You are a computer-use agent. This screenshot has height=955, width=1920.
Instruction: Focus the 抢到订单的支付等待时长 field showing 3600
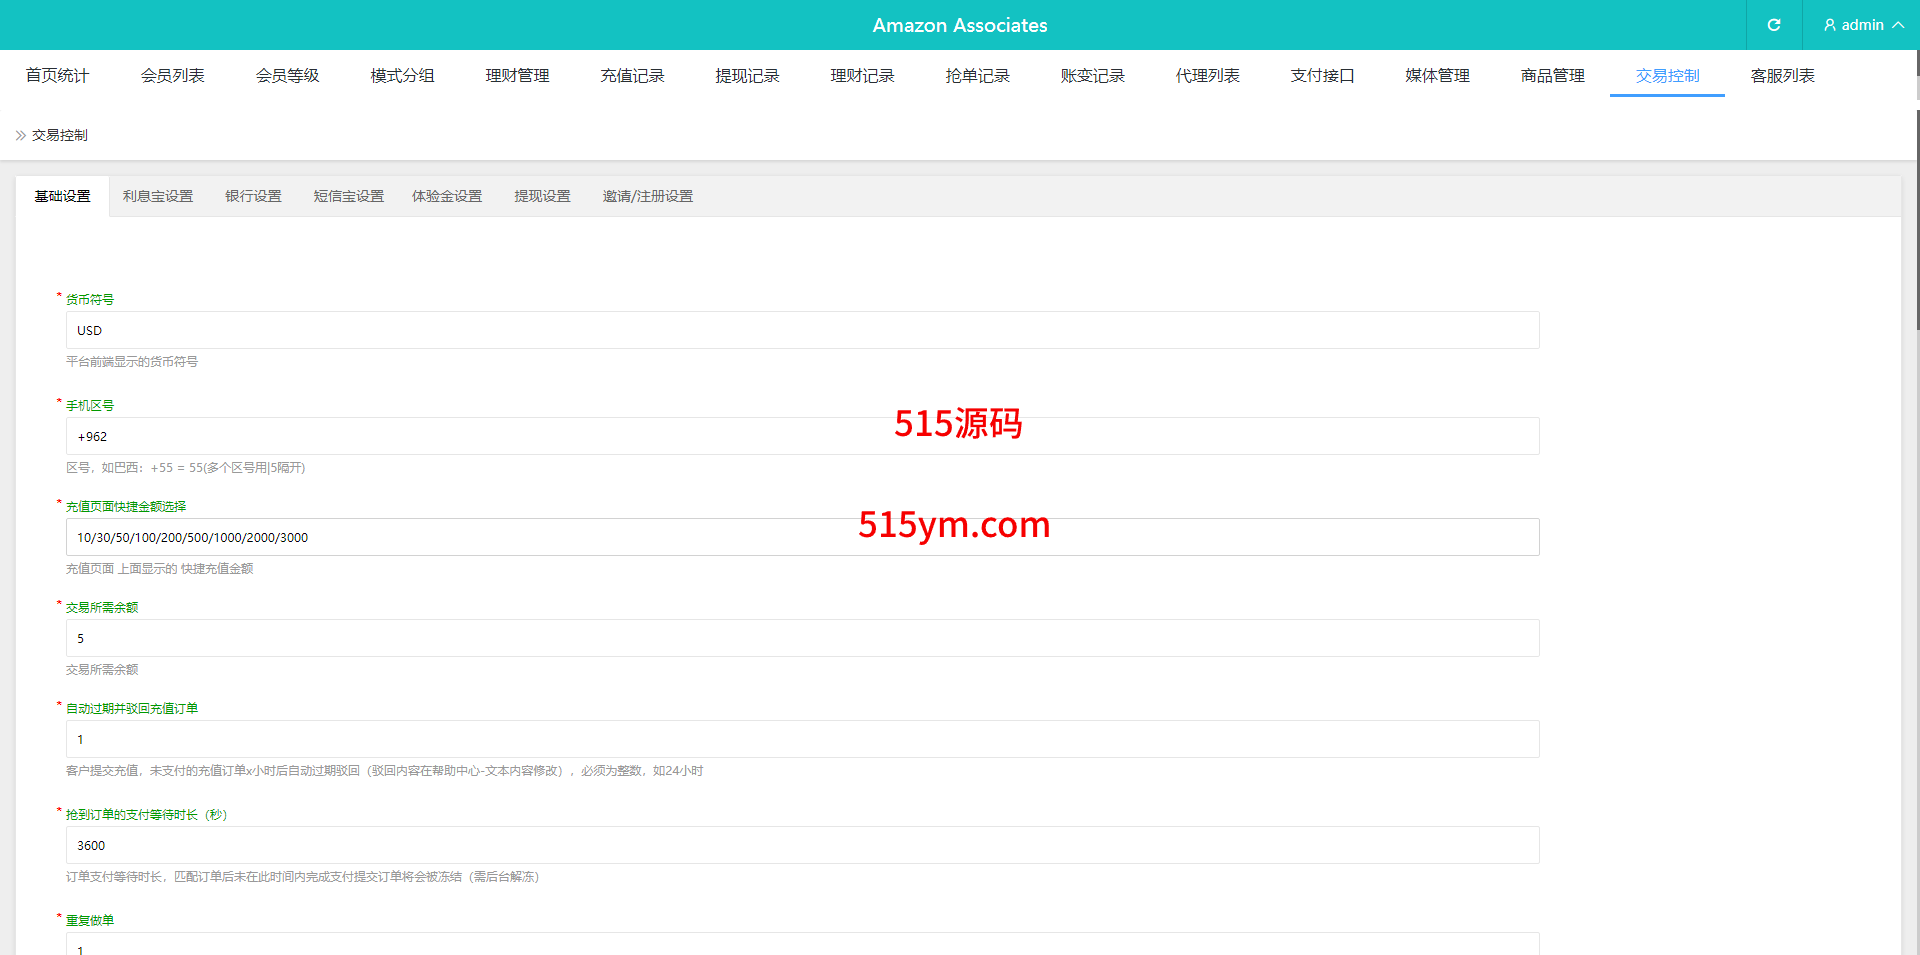(x=802, y=845)
